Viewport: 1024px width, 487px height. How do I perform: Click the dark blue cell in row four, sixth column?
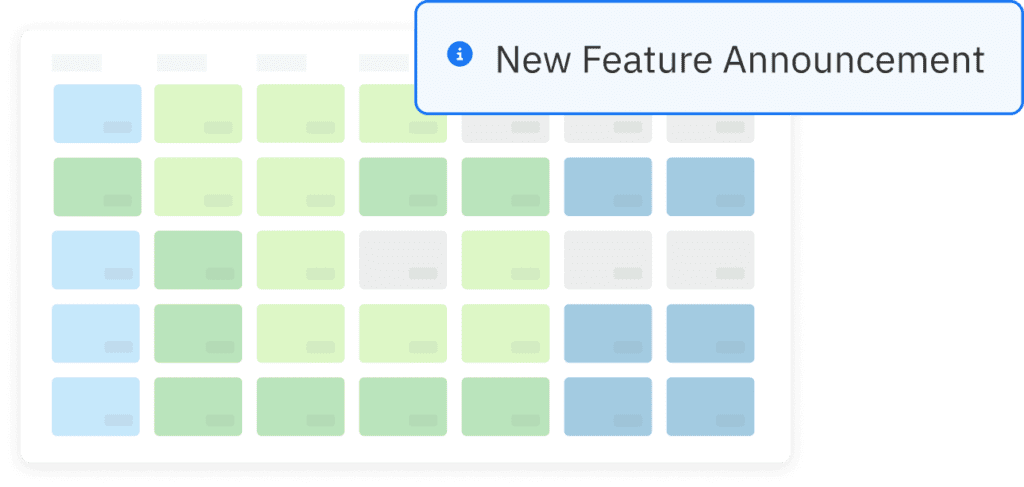pyautogui.click(x=608, y=333)
